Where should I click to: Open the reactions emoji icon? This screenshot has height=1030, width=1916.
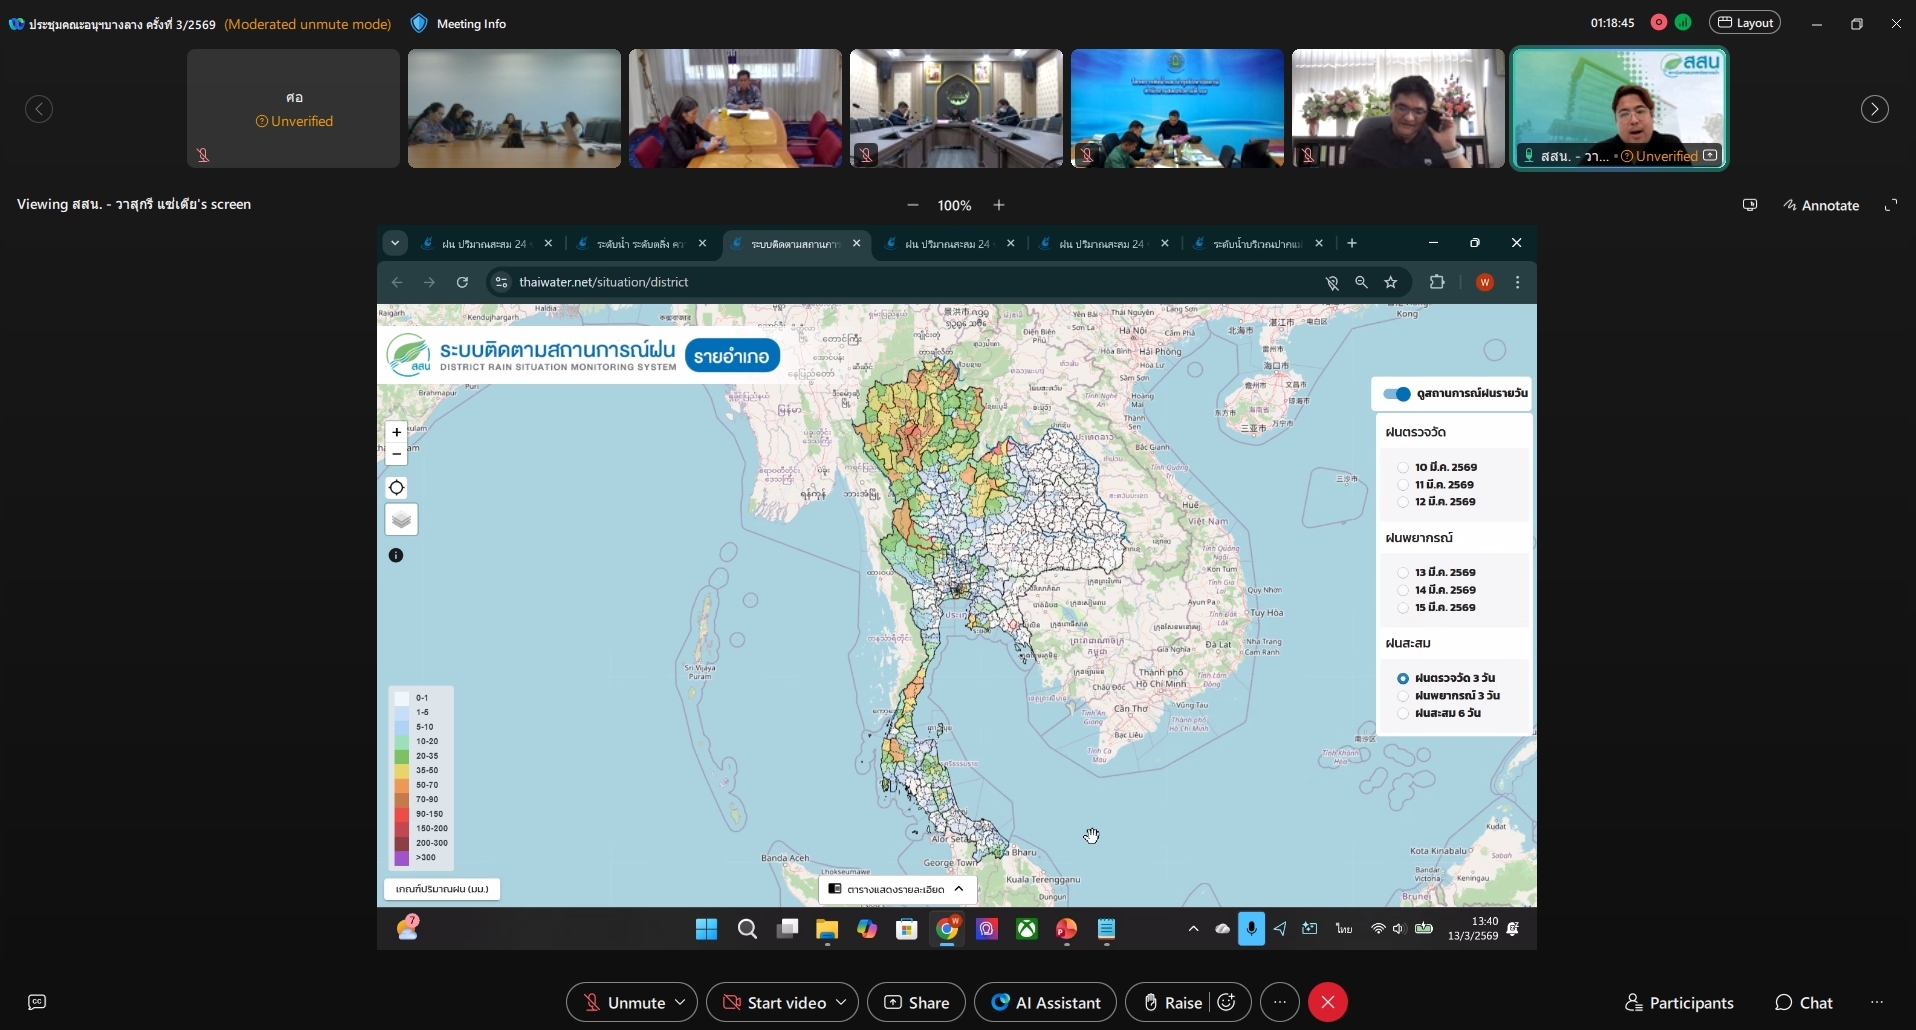pyautogui.click(x=1228, y=1002)
